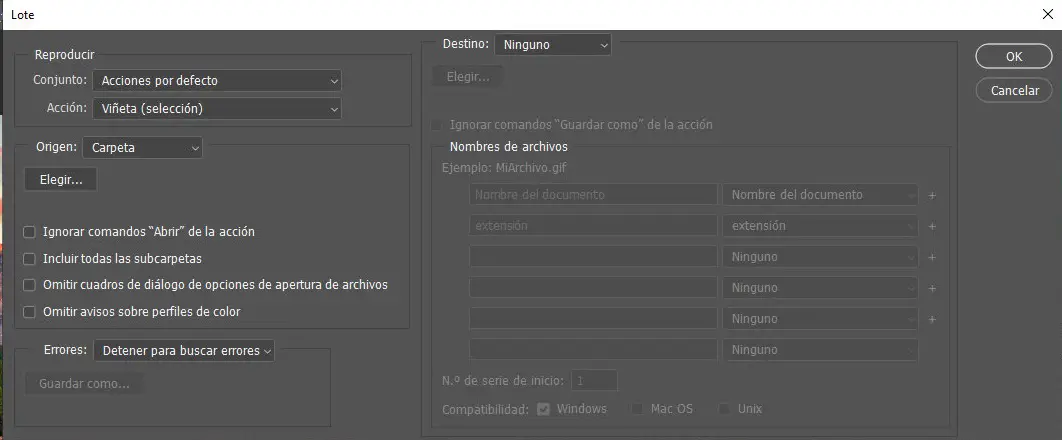Open the Origen dropdown set to Carpeta
The height and width of the screenshot is (440, 1062).
click(142, 148)
